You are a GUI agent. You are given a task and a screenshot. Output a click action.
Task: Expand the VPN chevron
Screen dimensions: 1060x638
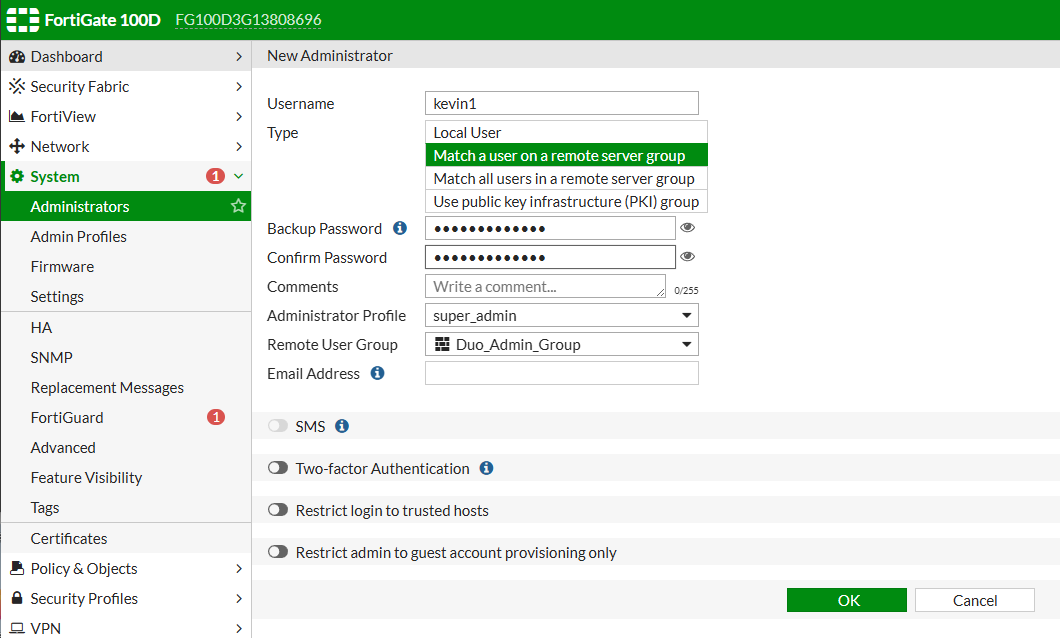[x=239, y=629]
